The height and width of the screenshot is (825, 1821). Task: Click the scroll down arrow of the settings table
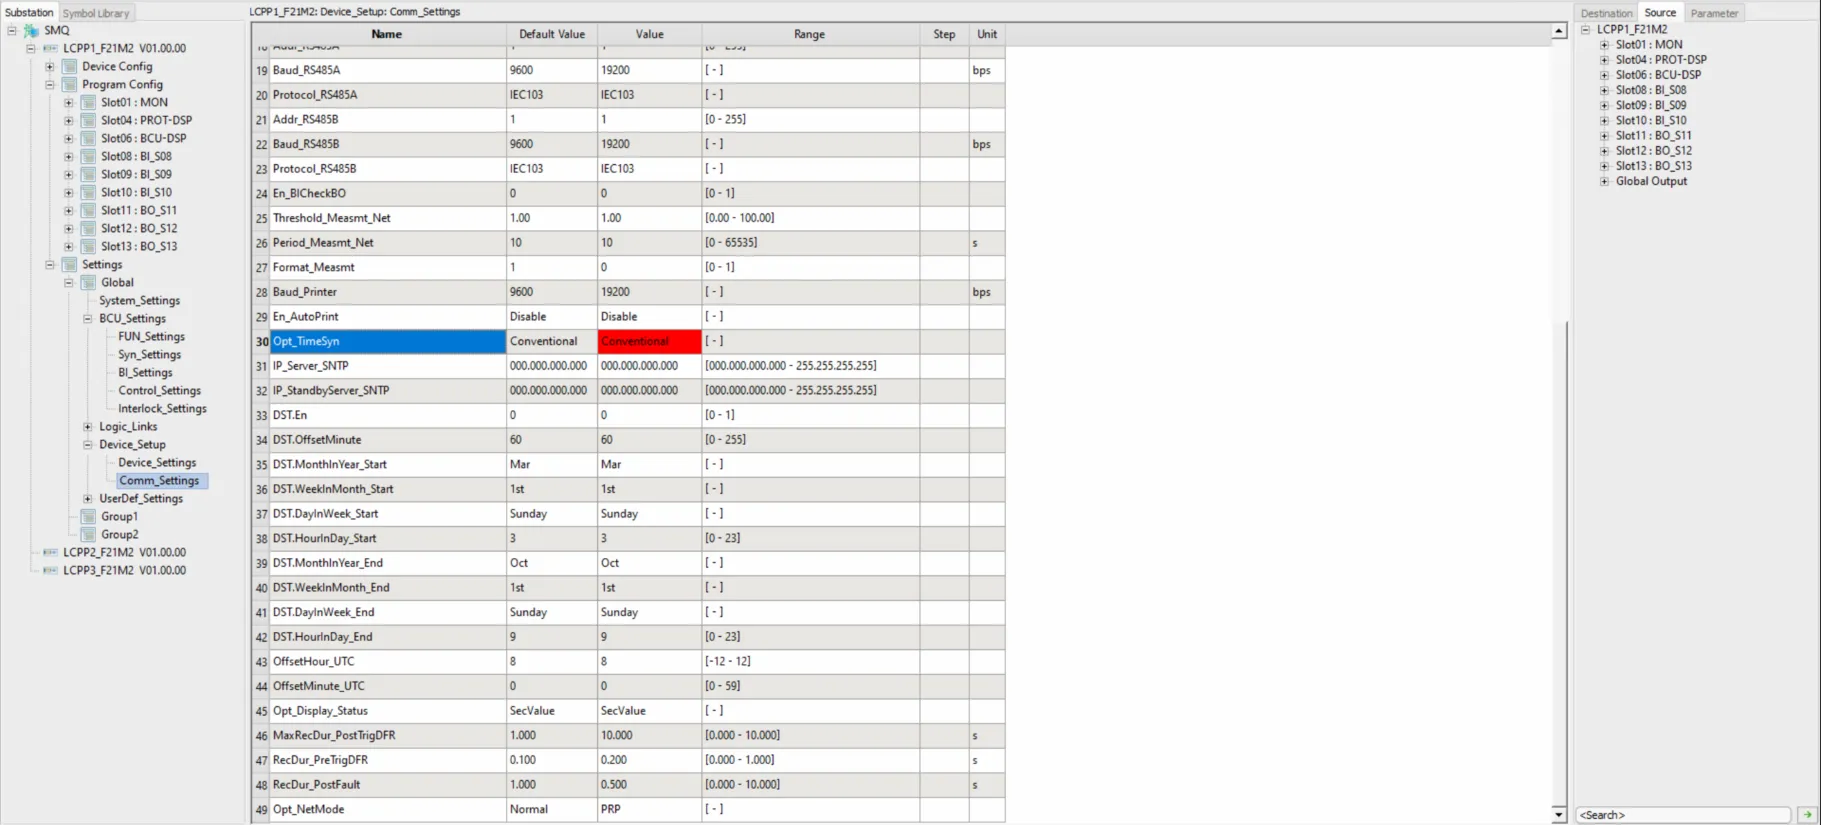point(1558,814)
